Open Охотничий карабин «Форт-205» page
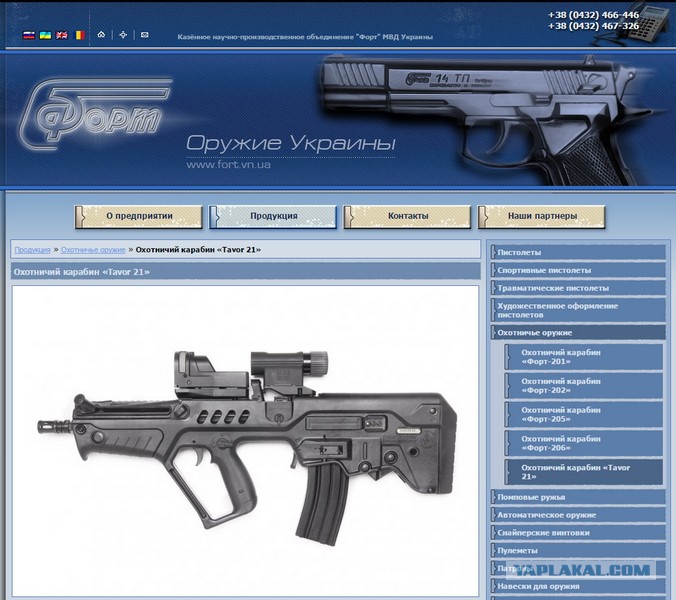 point(584,415)
